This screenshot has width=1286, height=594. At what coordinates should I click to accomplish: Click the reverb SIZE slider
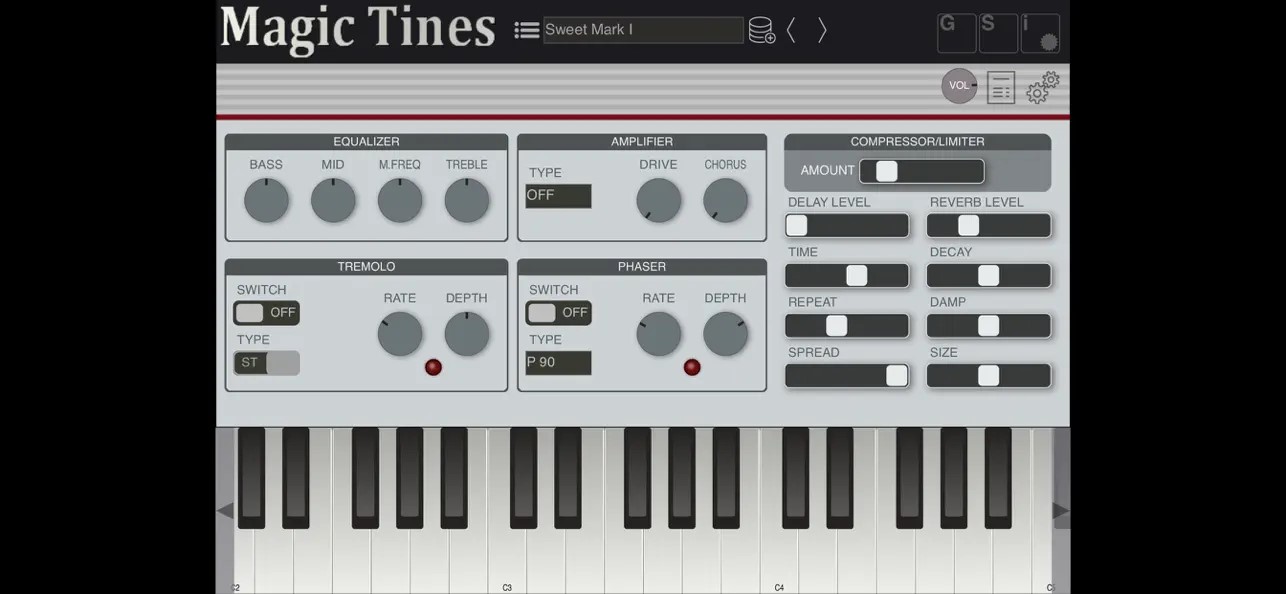pyautogui.click(x=989, y=376)
